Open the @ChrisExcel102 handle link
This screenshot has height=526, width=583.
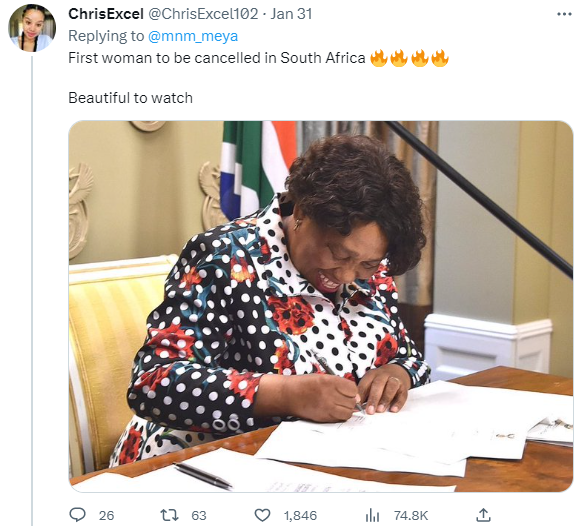coord(203,14)
